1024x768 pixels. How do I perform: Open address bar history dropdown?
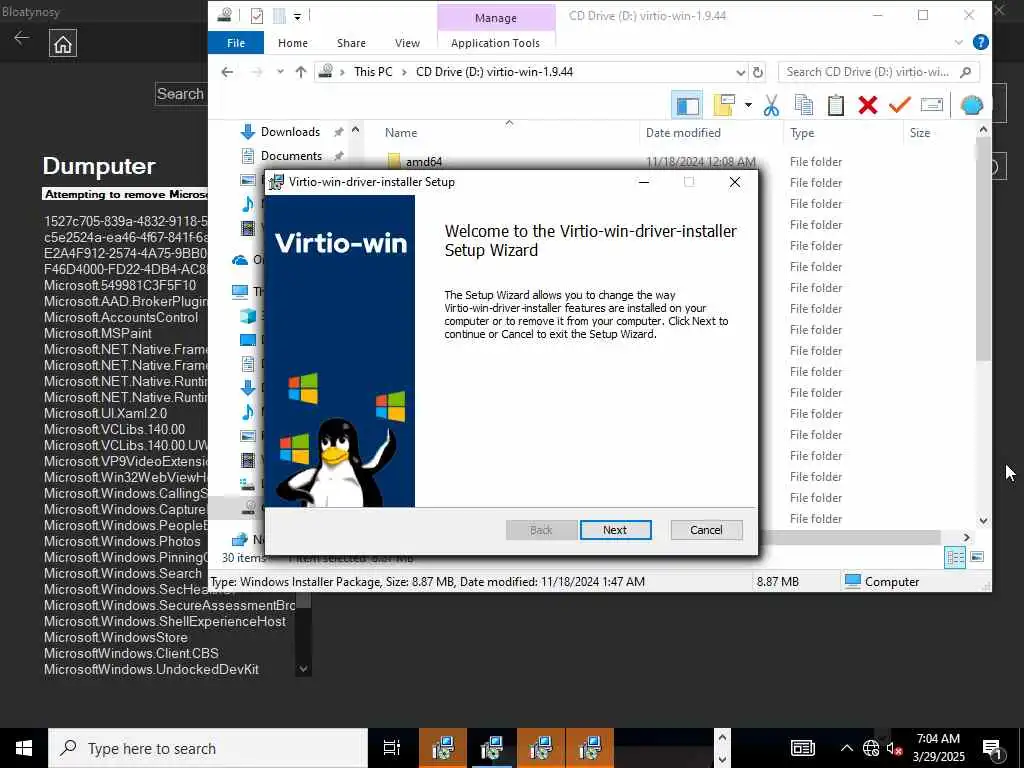740,72
